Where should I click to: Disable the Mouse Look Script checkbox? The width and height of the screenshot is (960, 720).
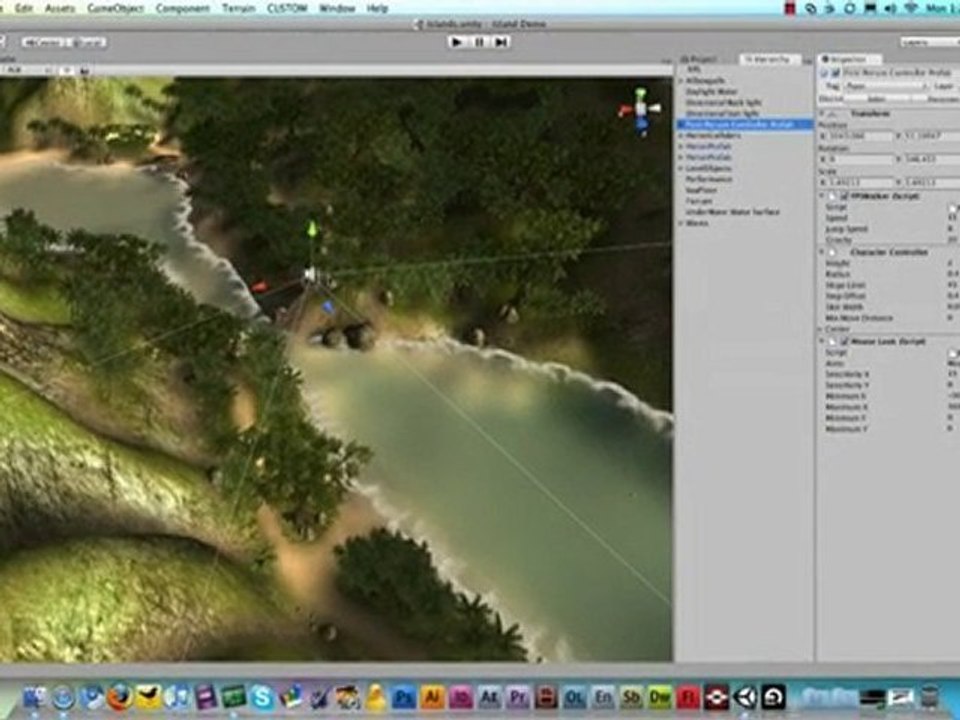pyautogui.click(x=844, y=341)
